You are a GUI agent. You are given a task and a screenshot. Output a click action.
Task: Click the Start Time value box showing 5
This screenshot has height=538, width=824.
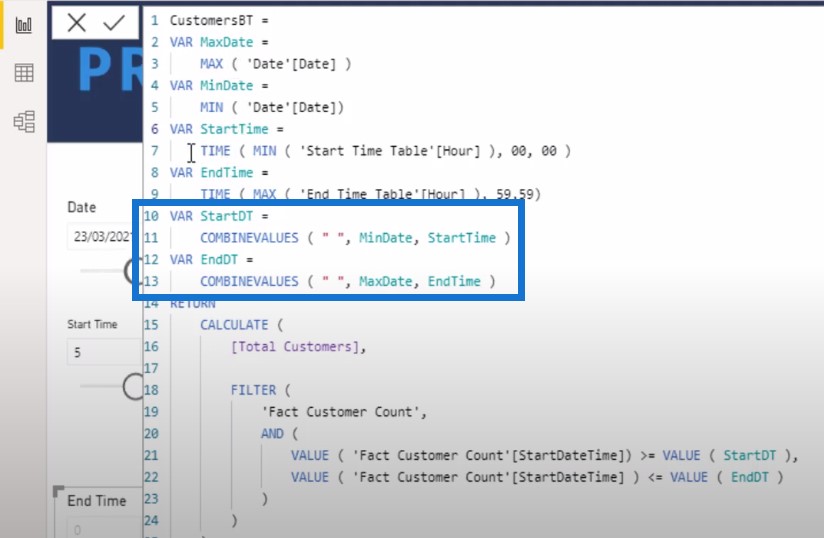click(x=105, y=352)
